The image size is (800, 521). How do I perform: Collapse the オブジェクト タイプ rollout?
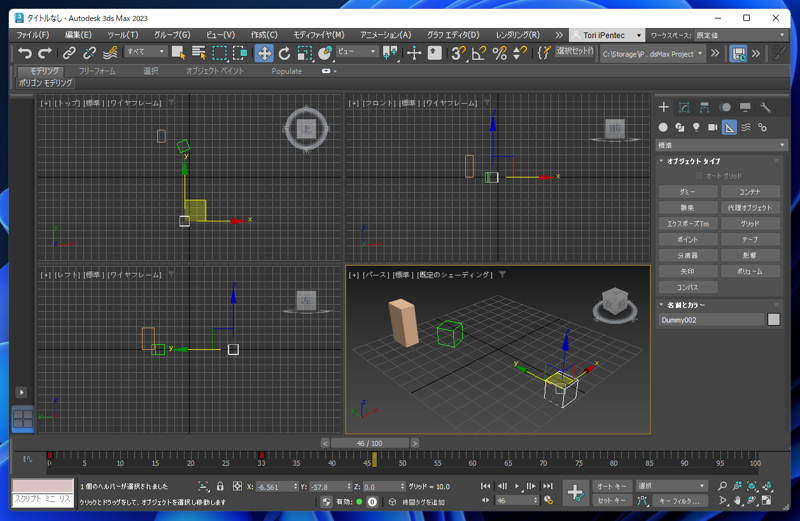tap(694, 161)
